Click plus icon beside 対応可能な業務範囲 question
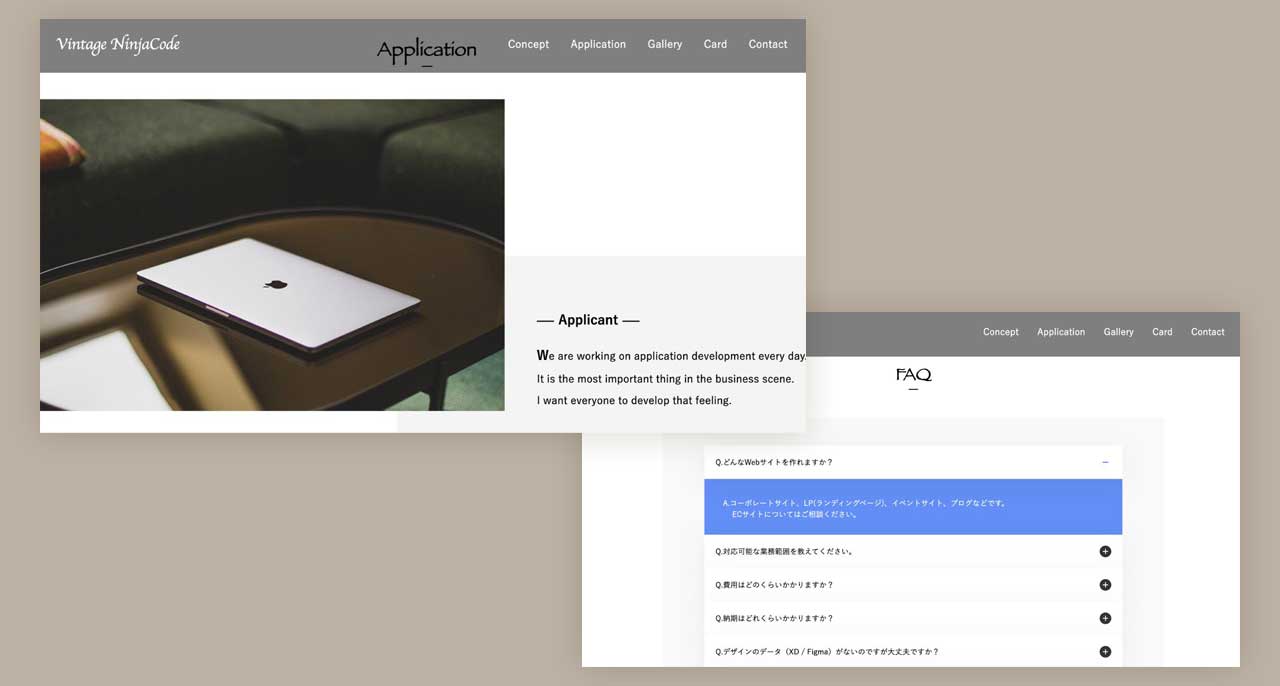1280x686 pixels. coord(1105,551)
